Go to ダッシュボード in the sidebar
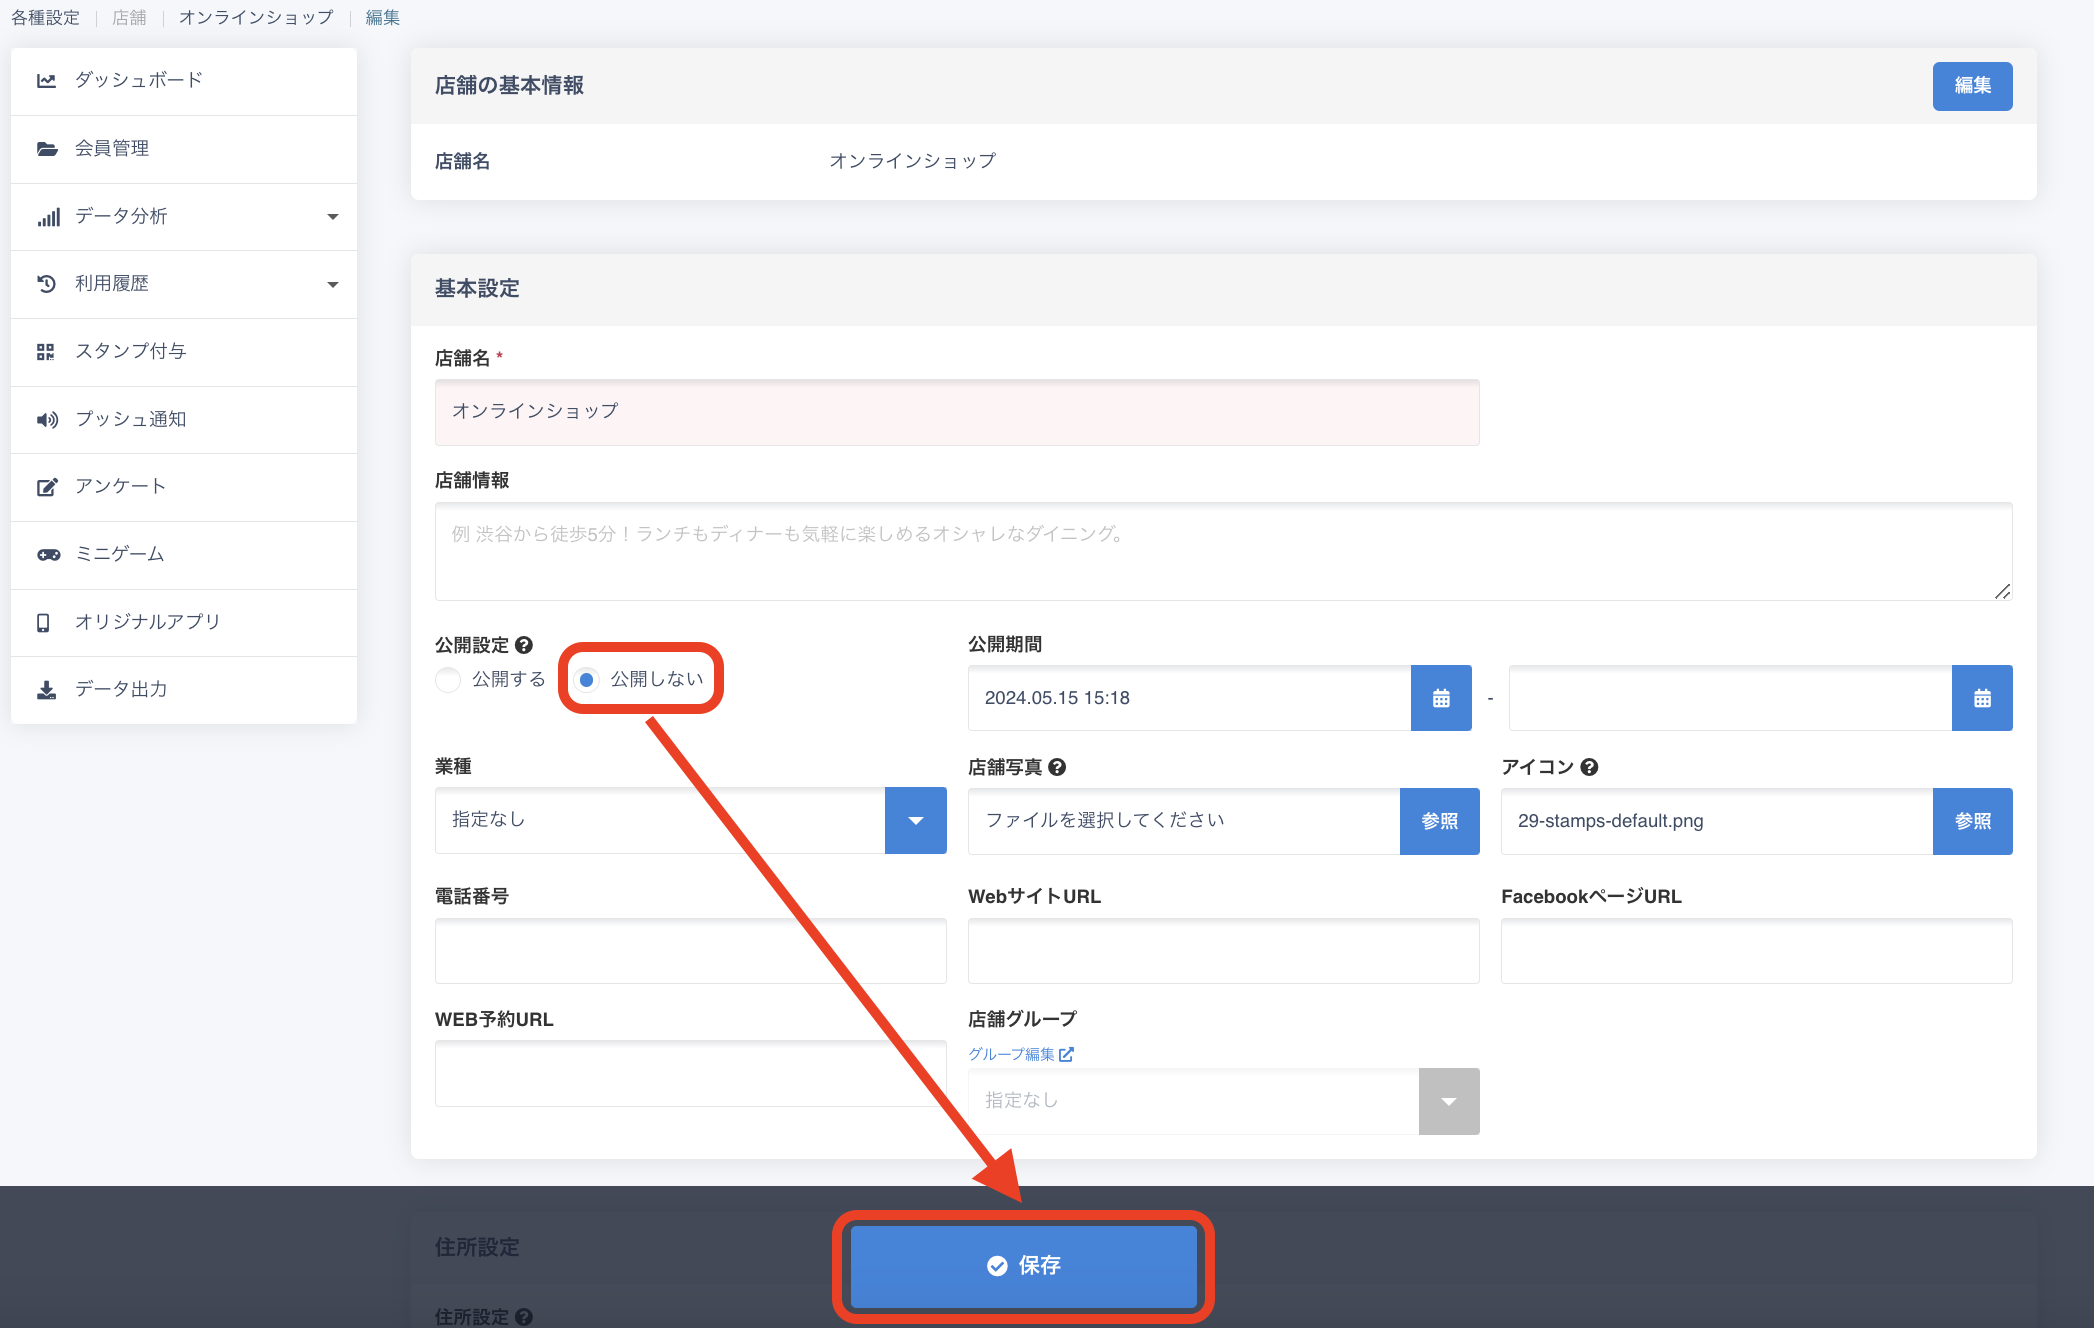The width and height of the screenshot is (2094, 1328). (x=139, y=80)
